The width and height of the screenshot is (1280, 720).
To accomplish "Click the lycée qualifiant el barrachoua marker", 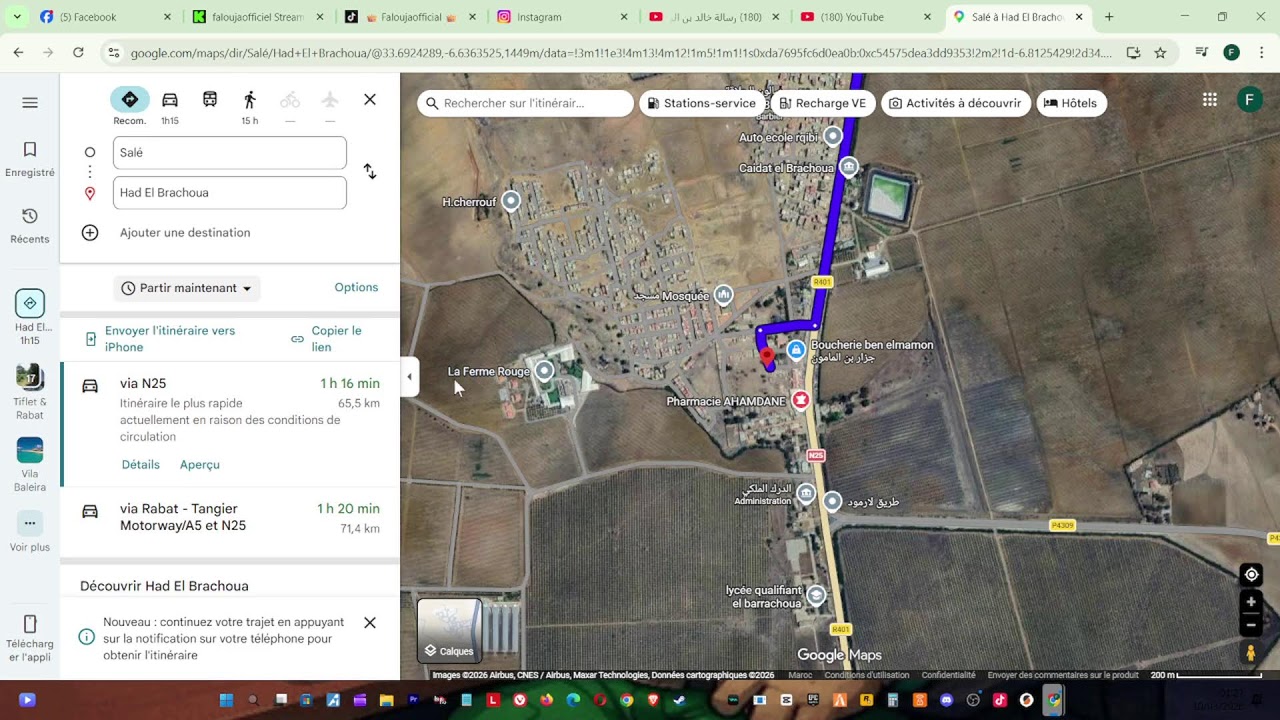I will click(816, 595).
